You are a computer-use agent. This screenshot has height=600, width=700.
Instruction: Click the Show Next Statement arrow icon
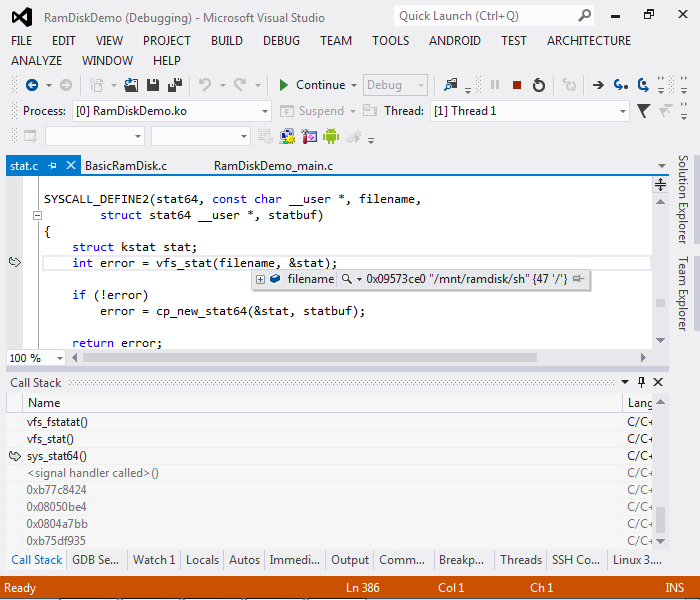point(598,85)
